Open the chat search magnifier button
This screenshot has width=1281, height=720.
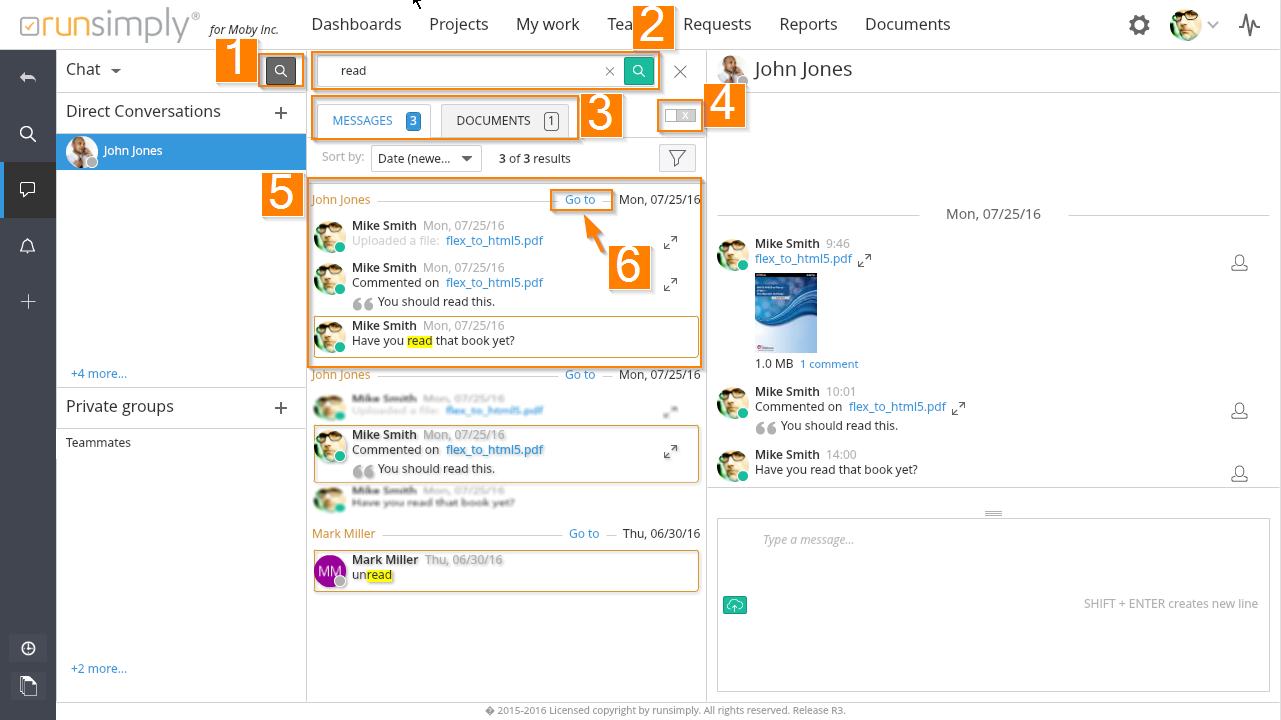(x=281, y=71)
